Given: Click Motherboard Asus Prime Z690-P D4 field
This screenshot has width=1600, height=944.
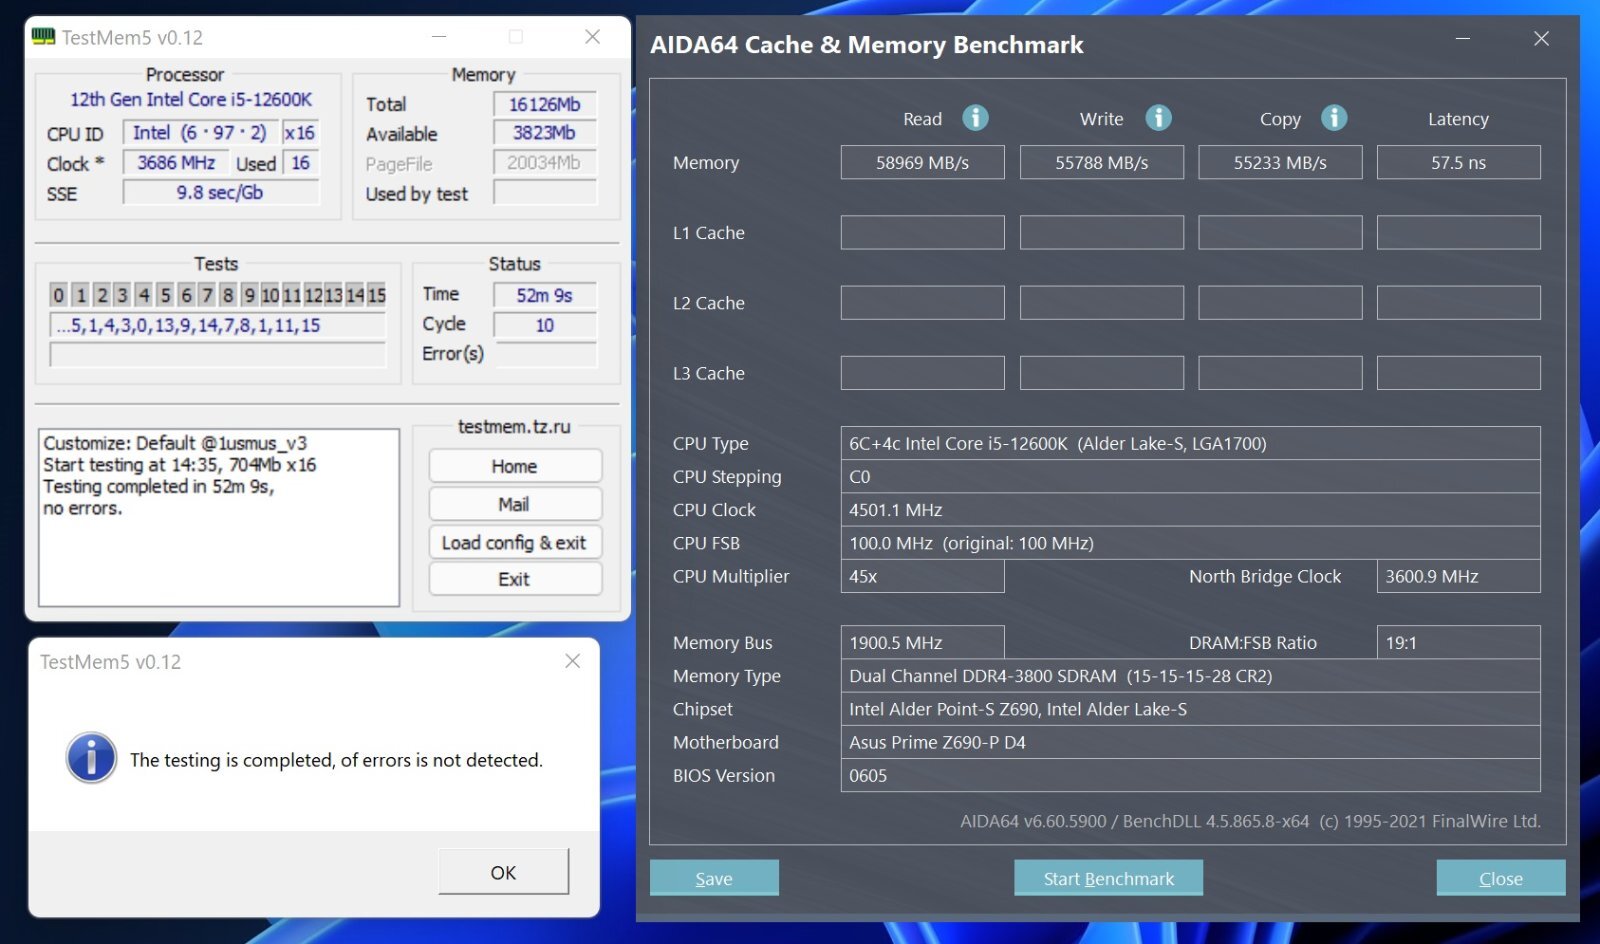Looking at the screenshot, I should [1190, 742].
